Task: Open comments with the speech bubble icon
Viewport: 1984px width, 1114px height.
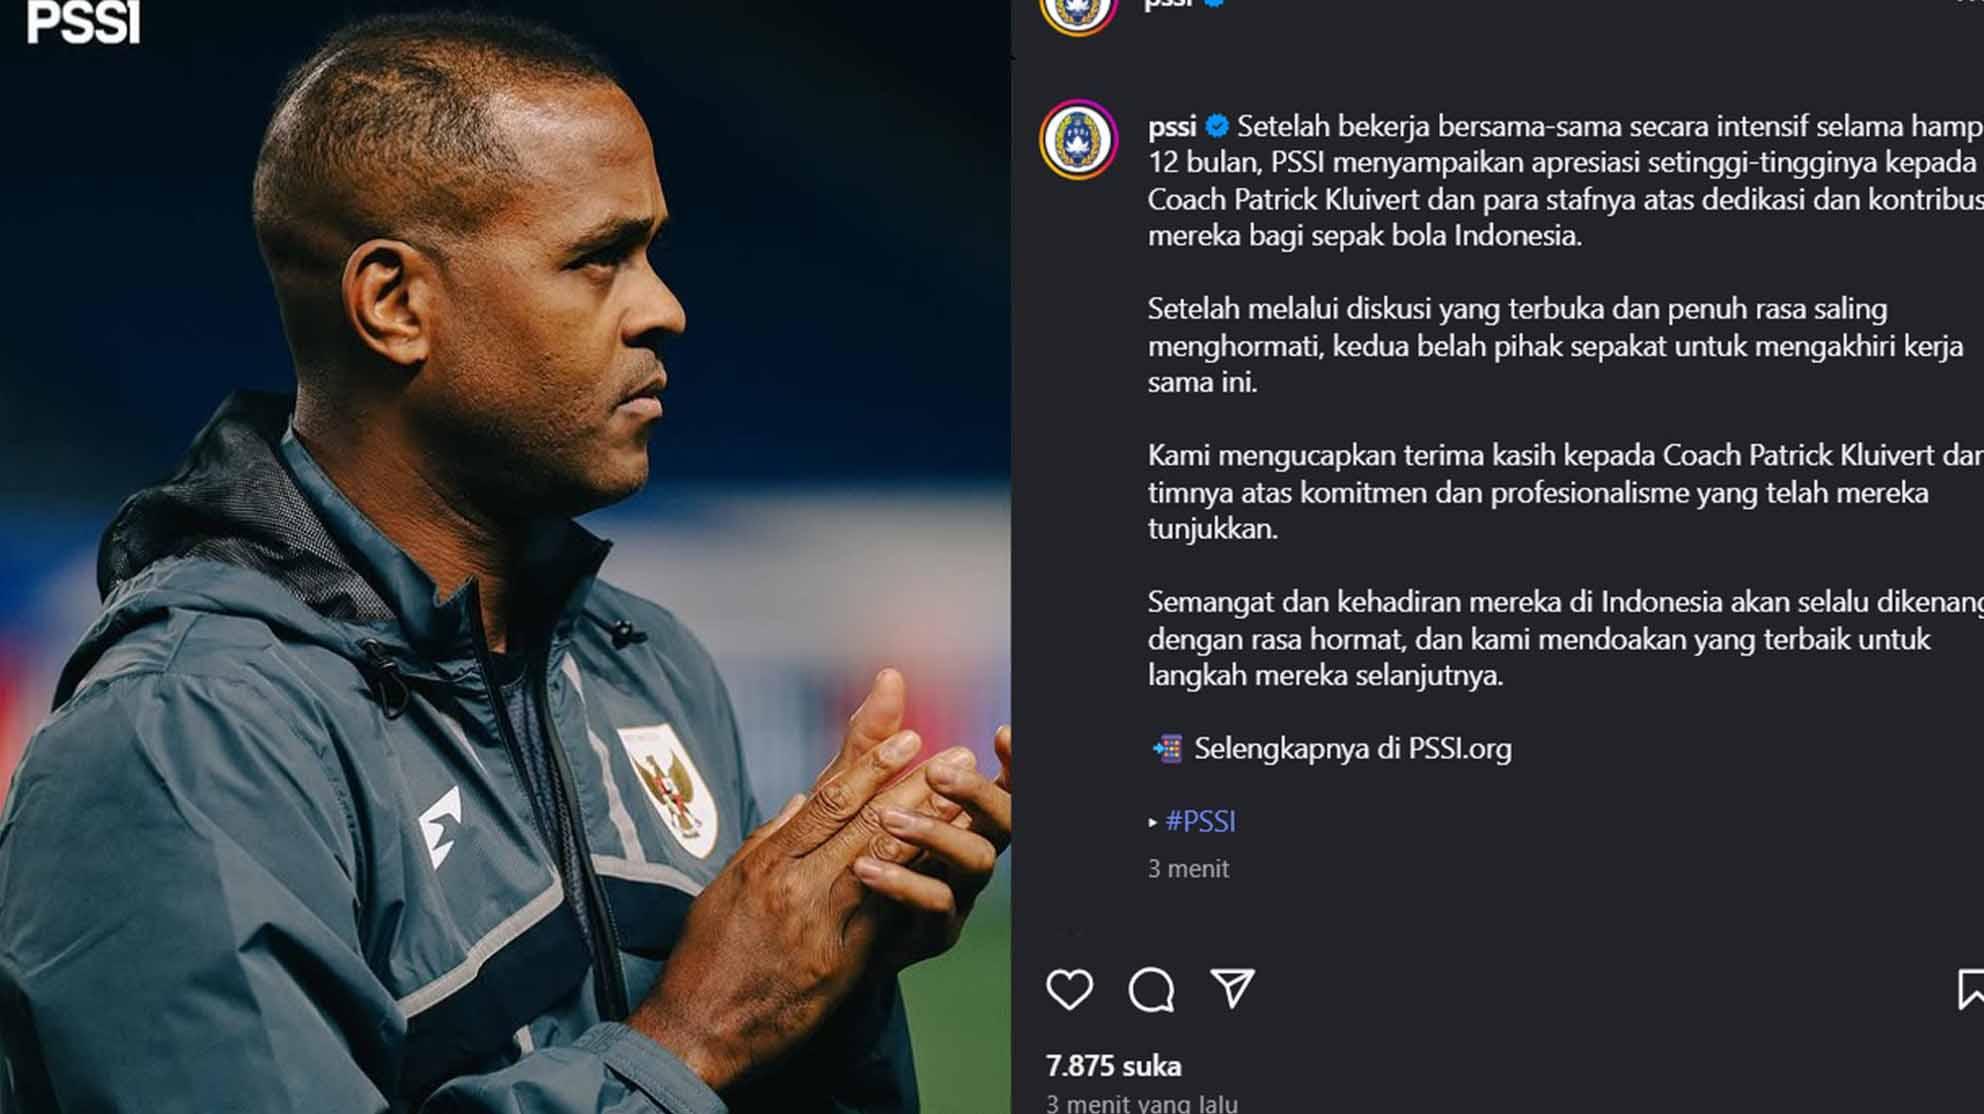Action: pyautogui.click(x=1151, y=990)
